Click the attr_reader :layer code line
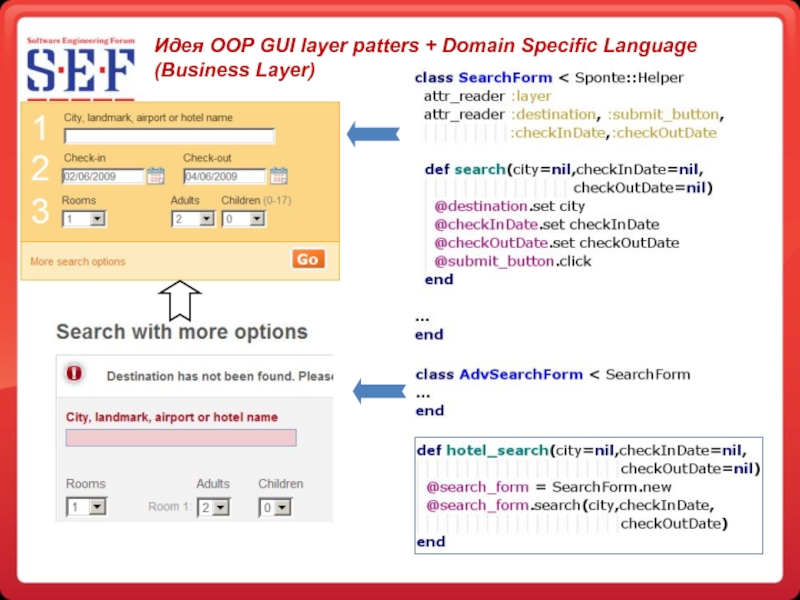 coord(487,96)
